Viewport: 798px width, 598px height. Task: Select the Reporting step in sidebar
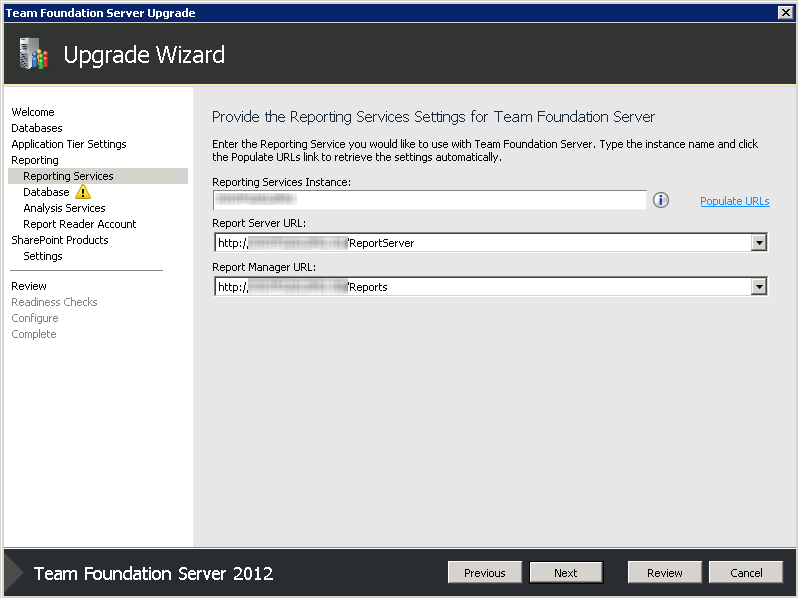(35, 160)
